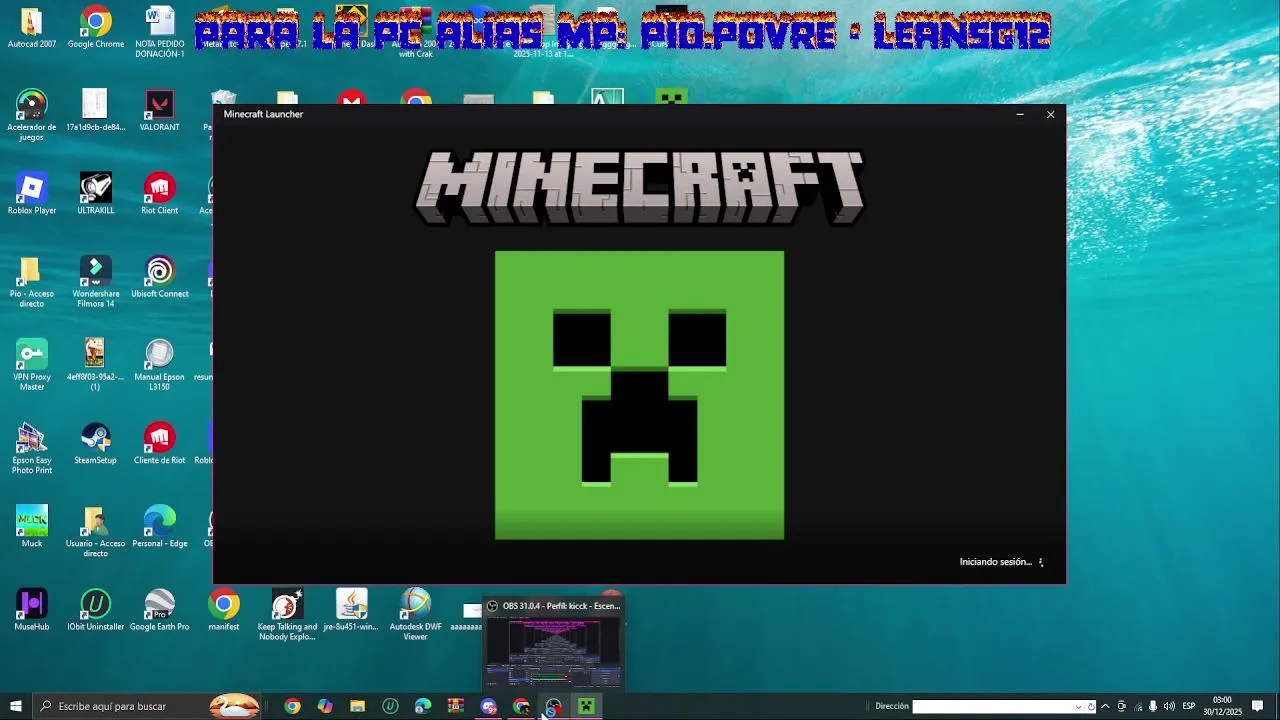Image resolution: width=1280 pixels, height=720 pixels.
Task: Click the Minecraft Launcher window title
Action: [263, 114]
